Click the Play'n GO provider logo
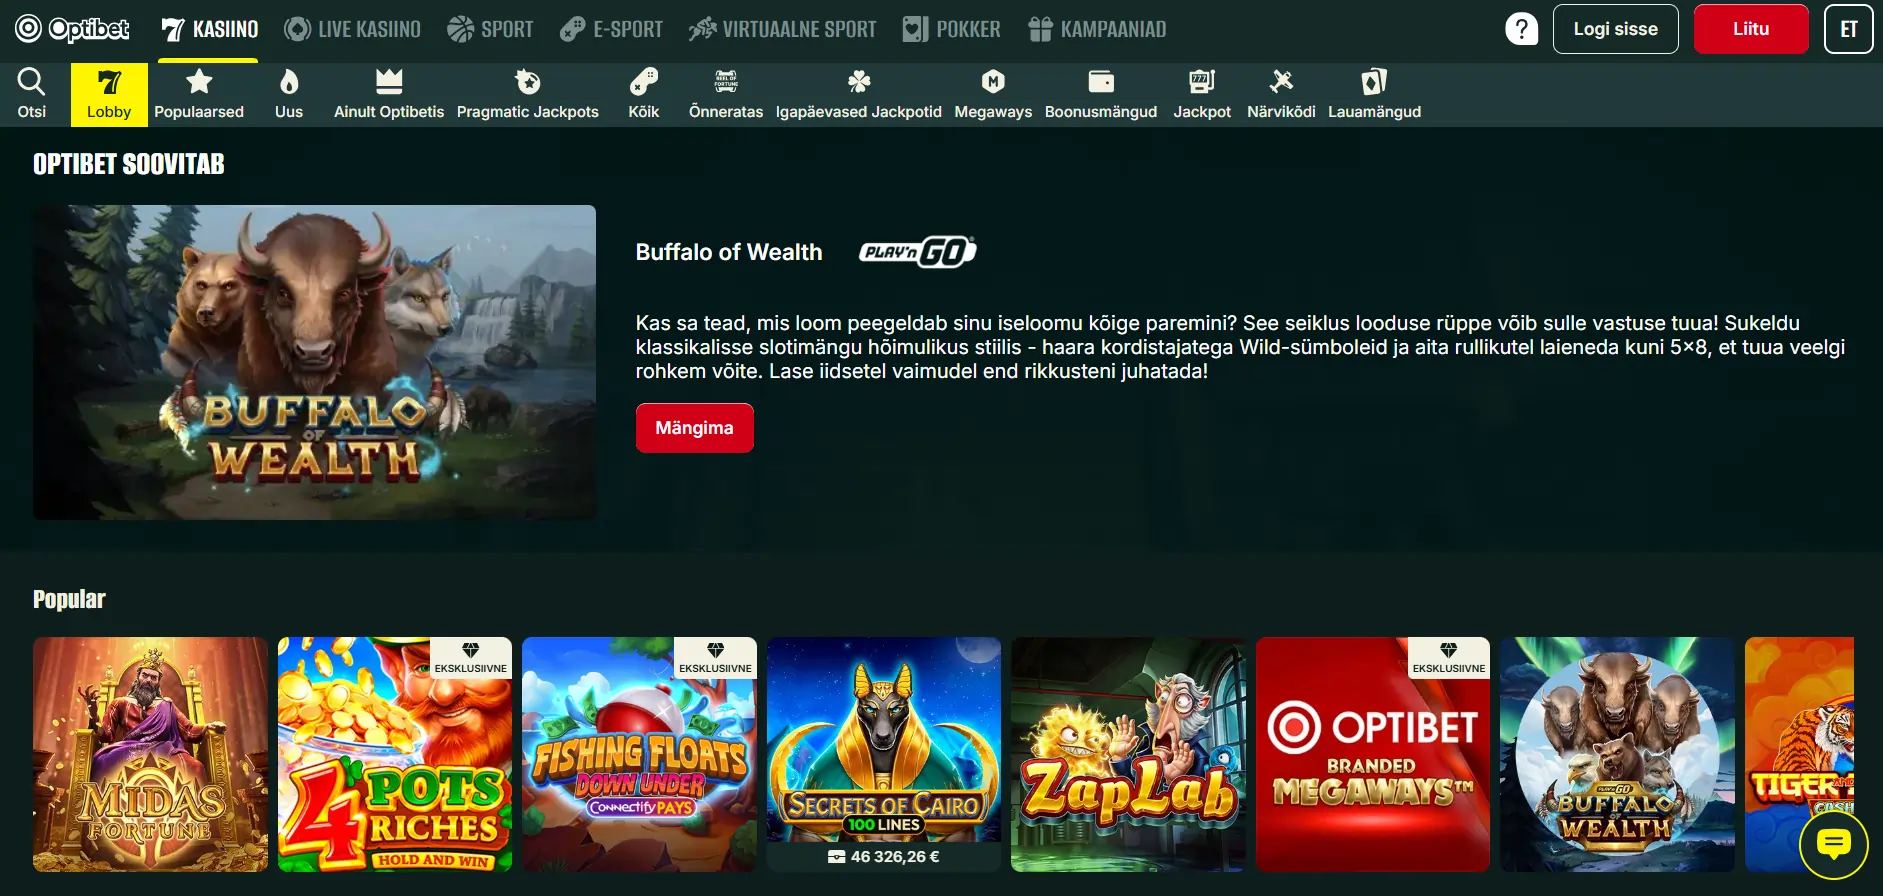 coord(917,252)
